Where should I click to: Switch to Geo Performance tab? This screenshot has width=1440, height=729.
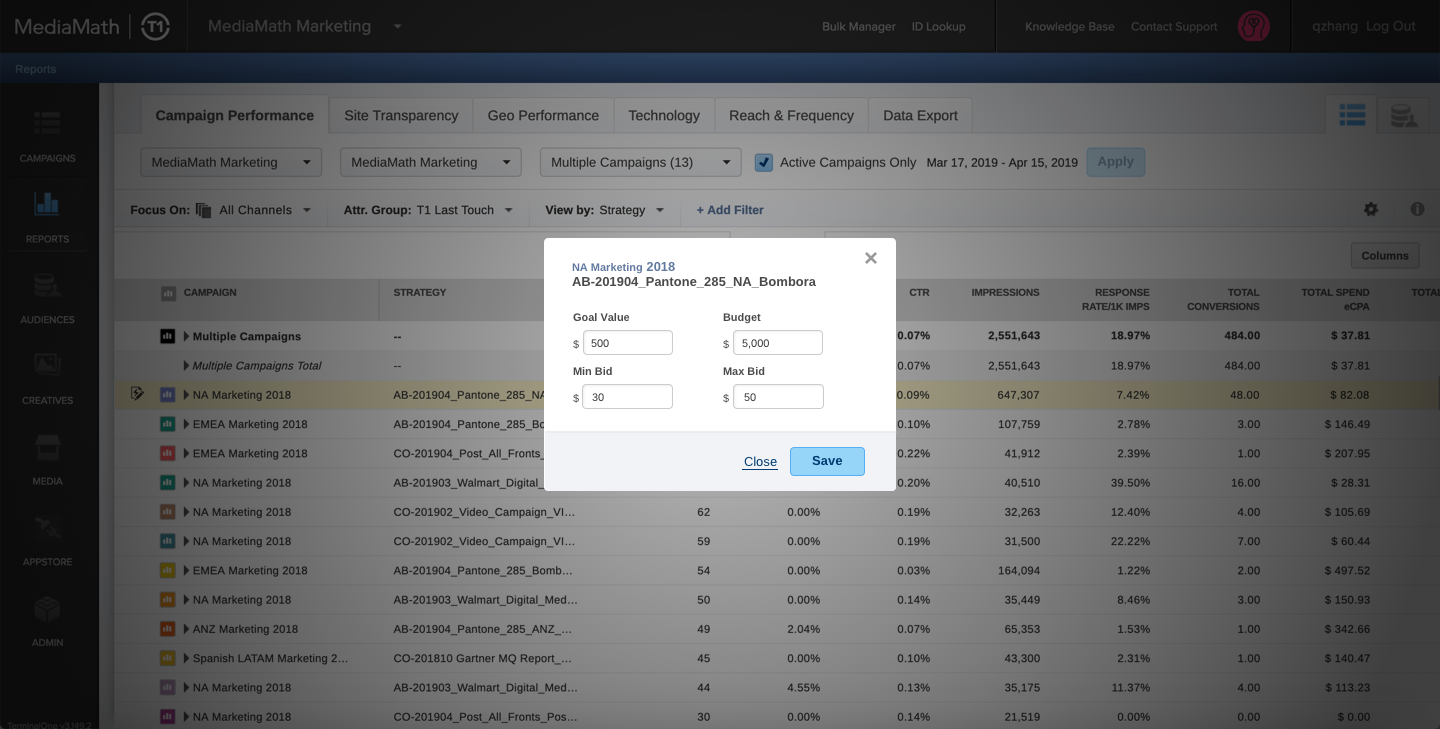[x=543, y=115]
